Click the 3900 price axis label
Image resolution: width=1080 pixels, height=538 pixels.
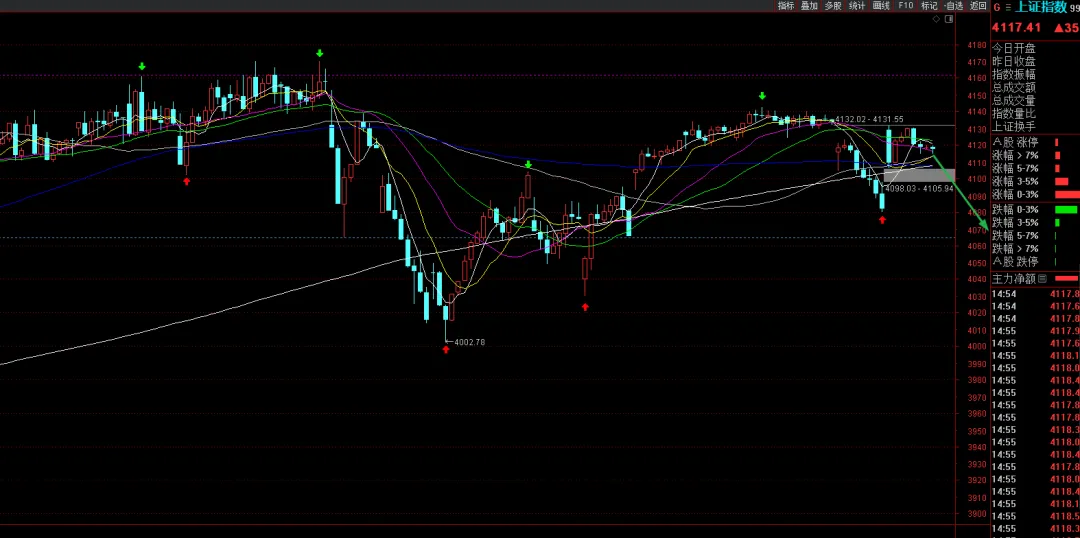tap(977, 515)
